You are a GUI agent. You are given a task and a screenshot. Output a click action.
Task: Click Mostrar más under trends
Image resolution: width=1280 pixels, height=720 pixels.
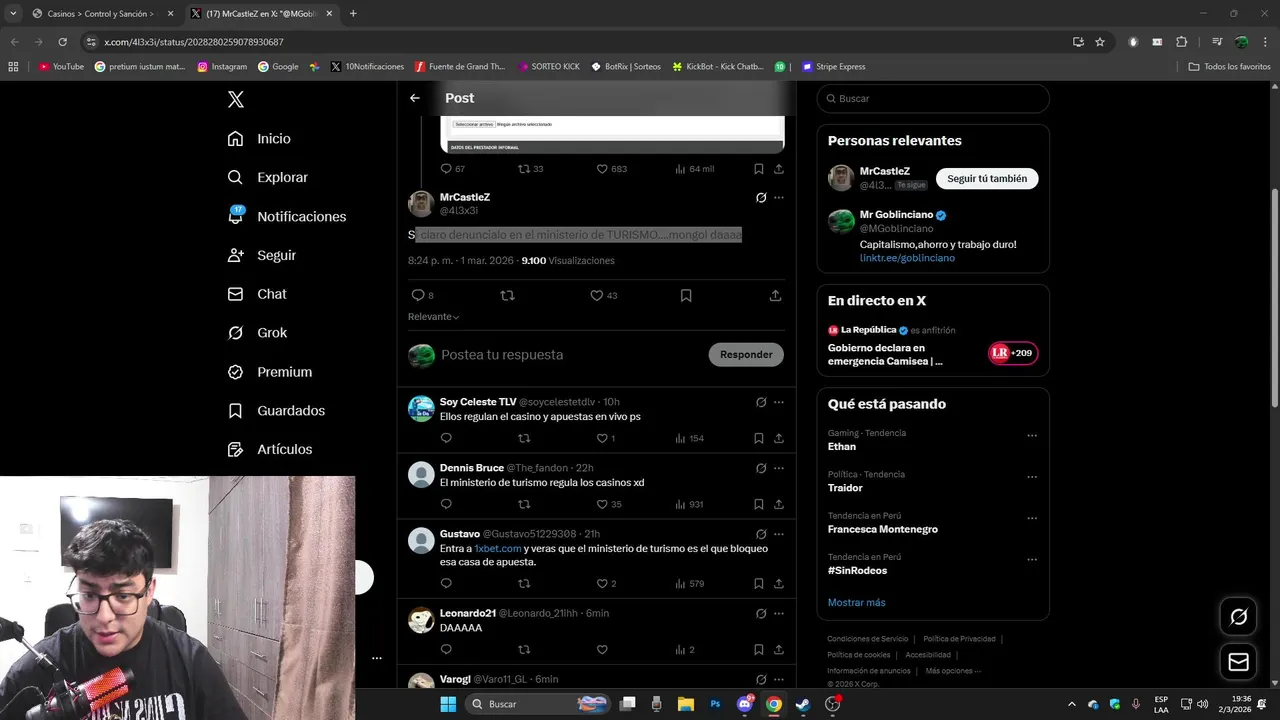(856, 603)
